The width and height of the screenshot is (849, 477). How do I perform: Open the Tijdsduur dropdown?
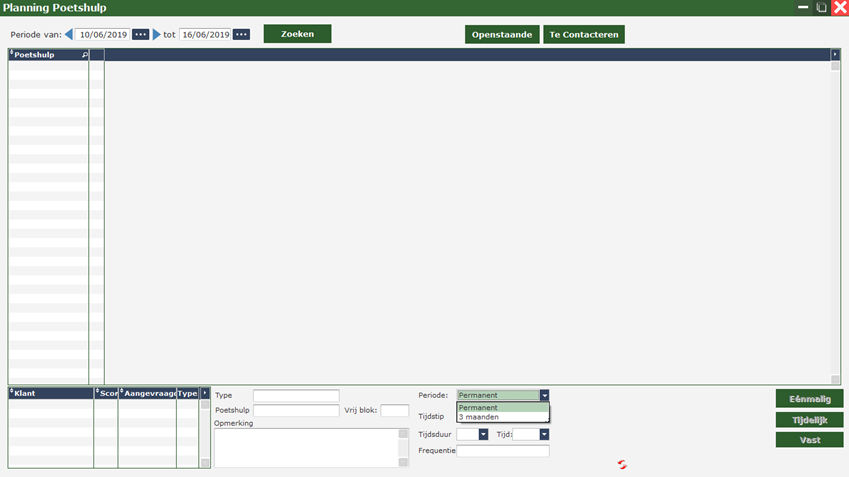(483, 434)
